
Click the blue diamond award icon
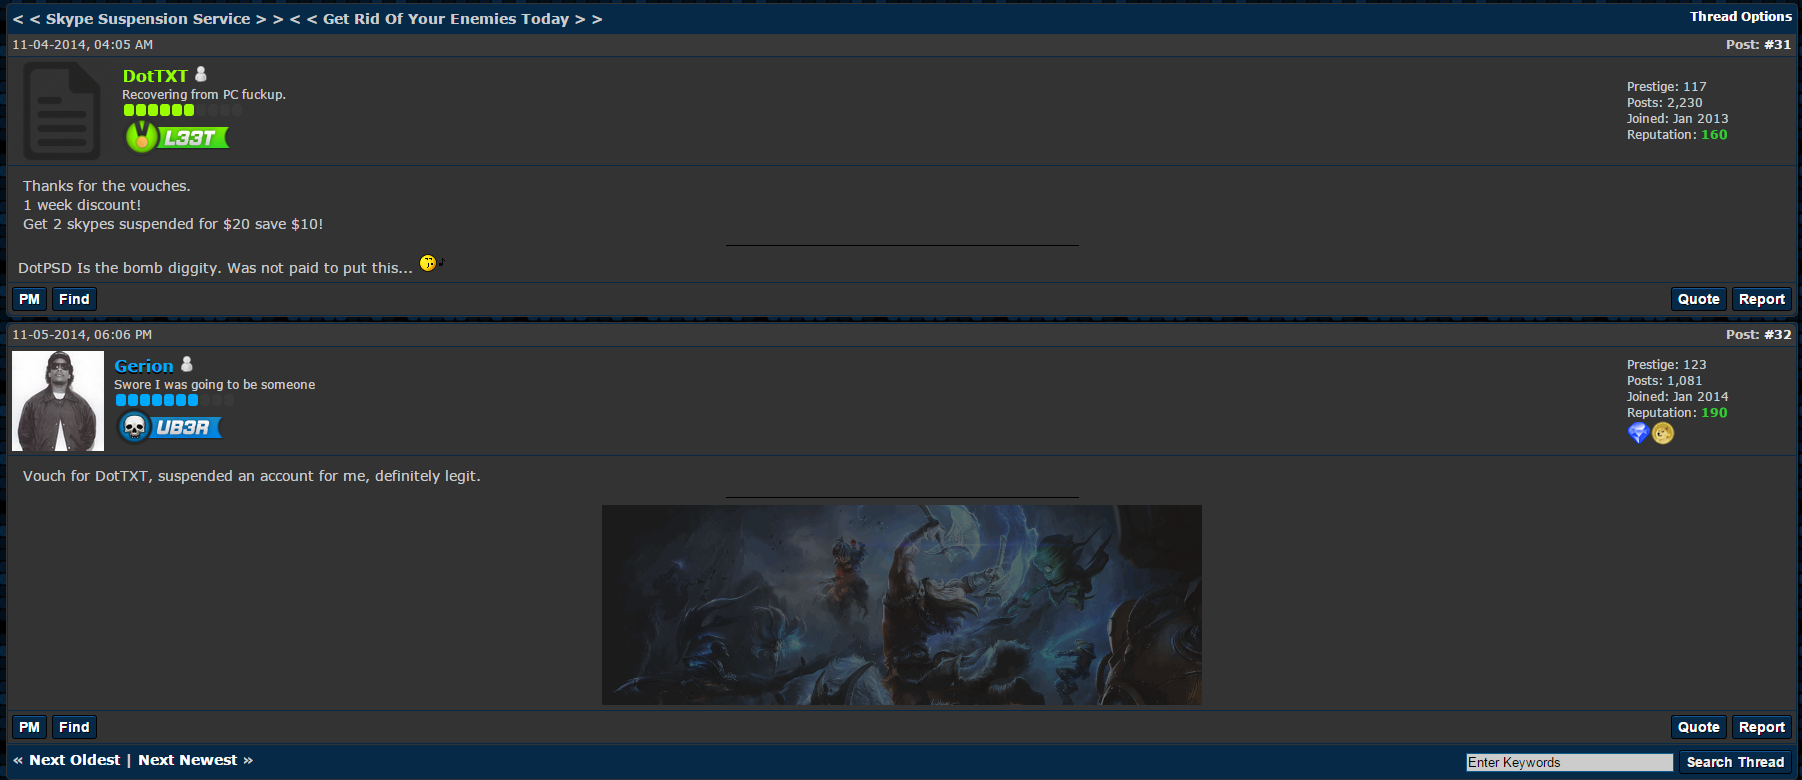pyautogui.click(x=1638, y=433)
